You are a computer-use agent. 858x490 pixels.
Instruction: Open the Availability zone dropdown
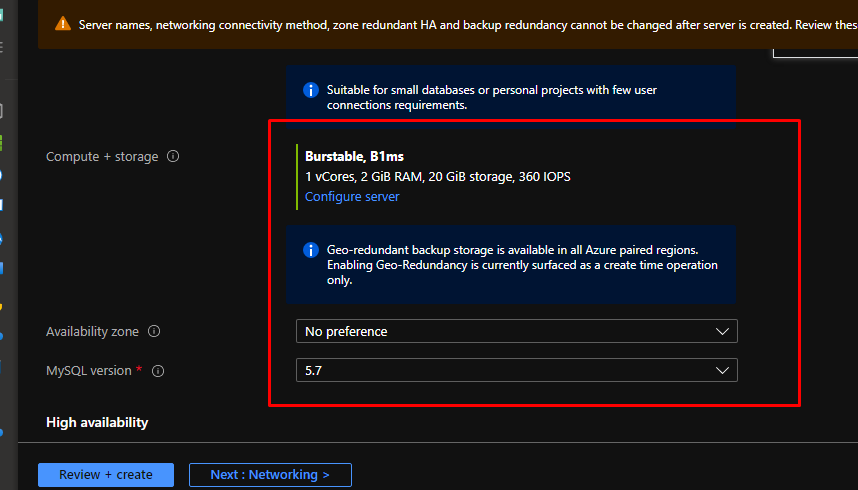[x=516, y=331]
